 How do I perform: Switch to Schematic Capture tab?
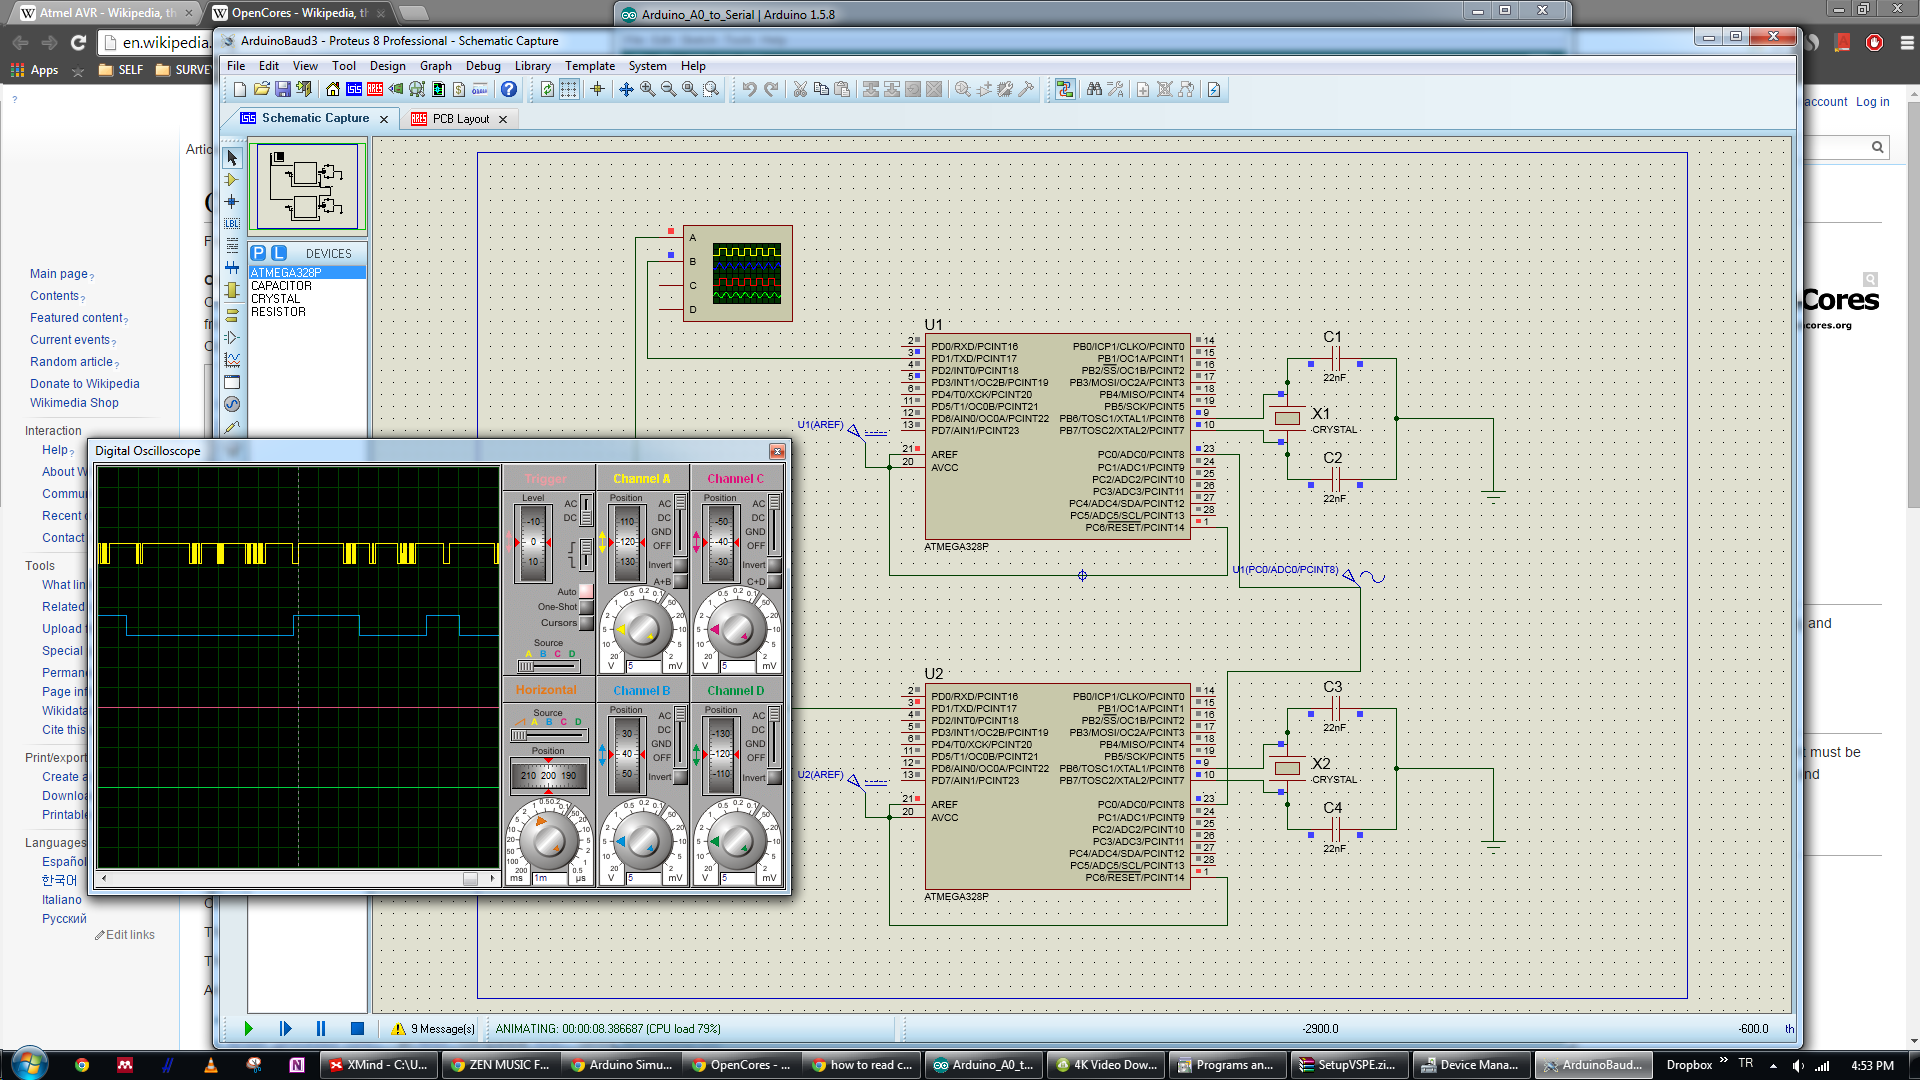pos(315,118)
